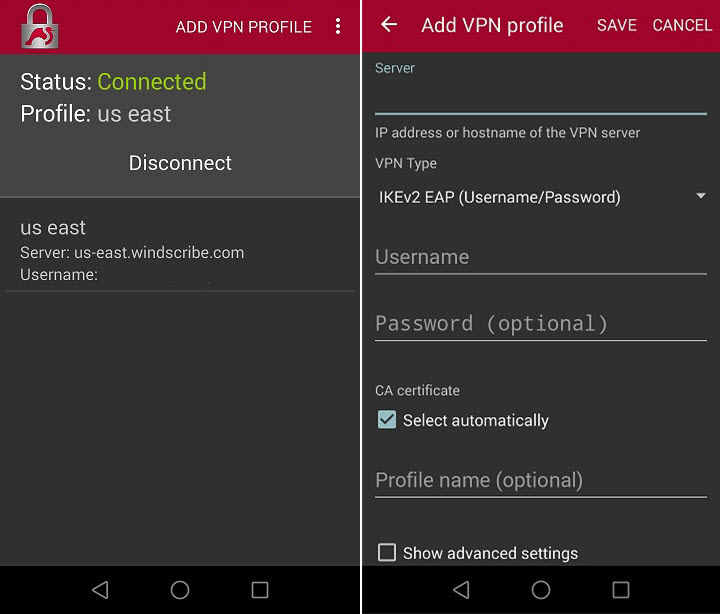The image size is (720, 614).
Task: Open the three-dot overflow menu
Action: [338, 27]
